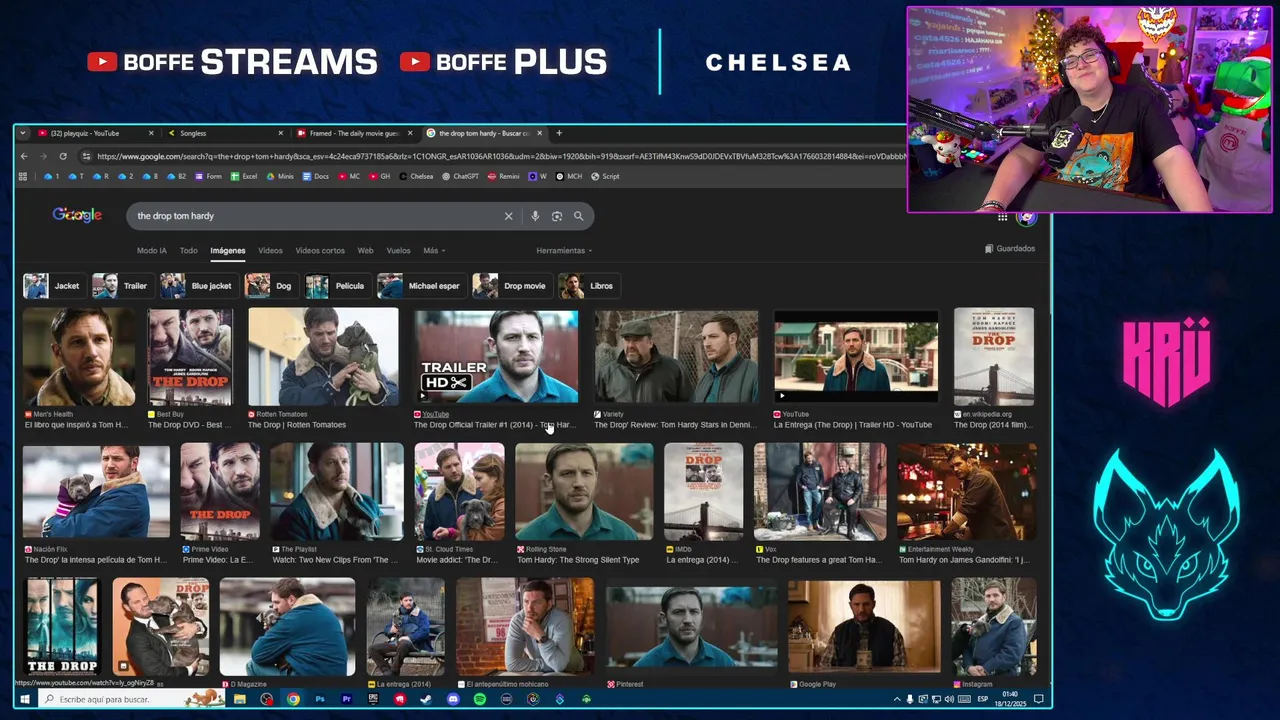Open the Remini bookmark
Screen dimensions: 1280x720
coord(504,176)
